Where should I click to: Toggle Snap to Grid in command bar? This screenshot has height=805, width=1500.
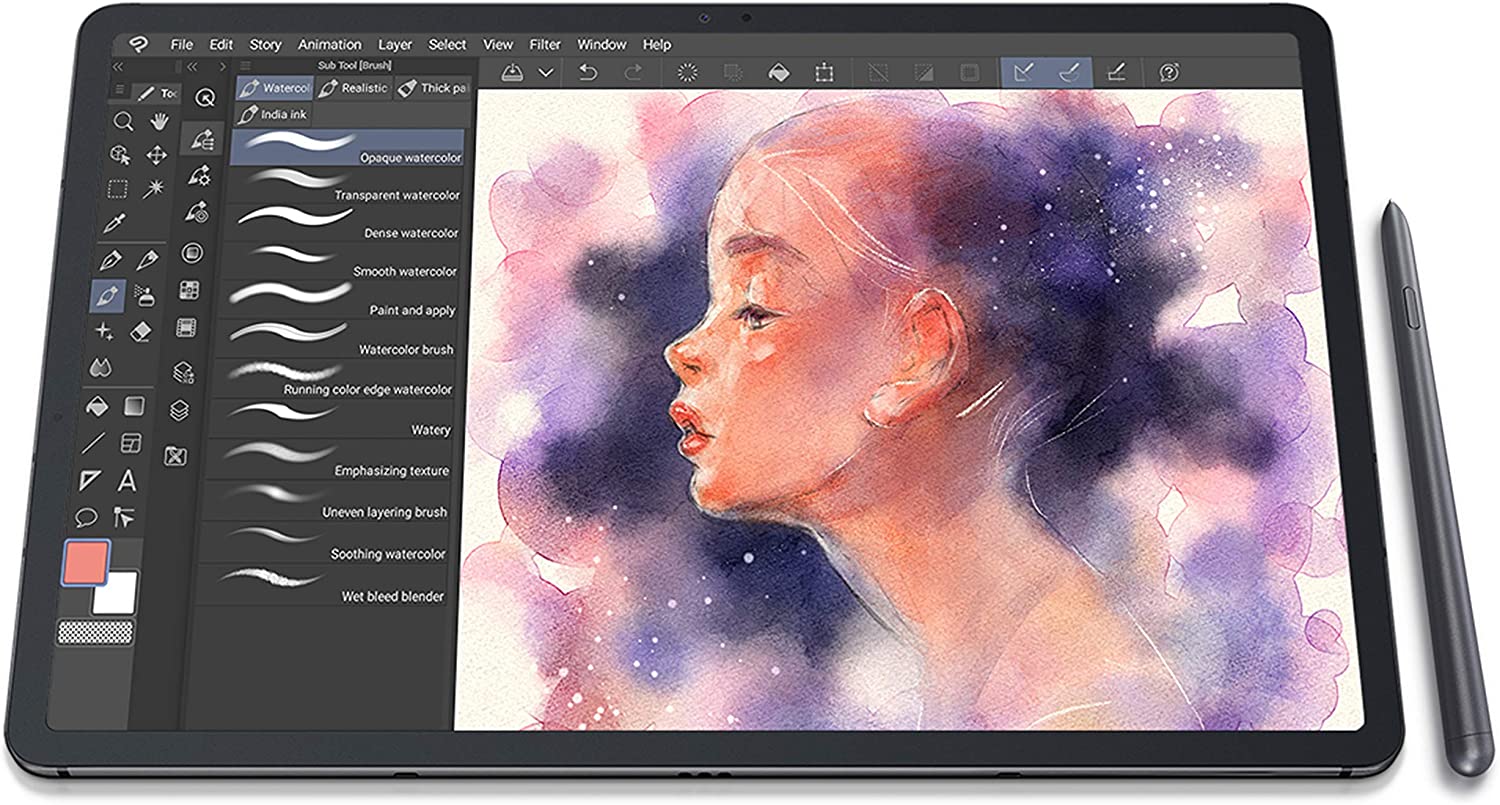1116,72
